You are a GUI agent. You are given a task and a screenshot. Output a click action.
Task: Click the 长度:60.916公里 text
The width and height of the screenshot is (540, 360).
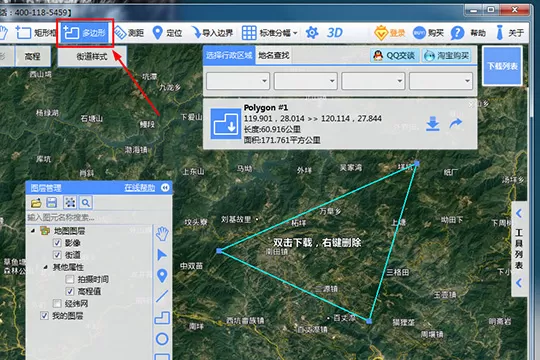(x=272, y=129)
